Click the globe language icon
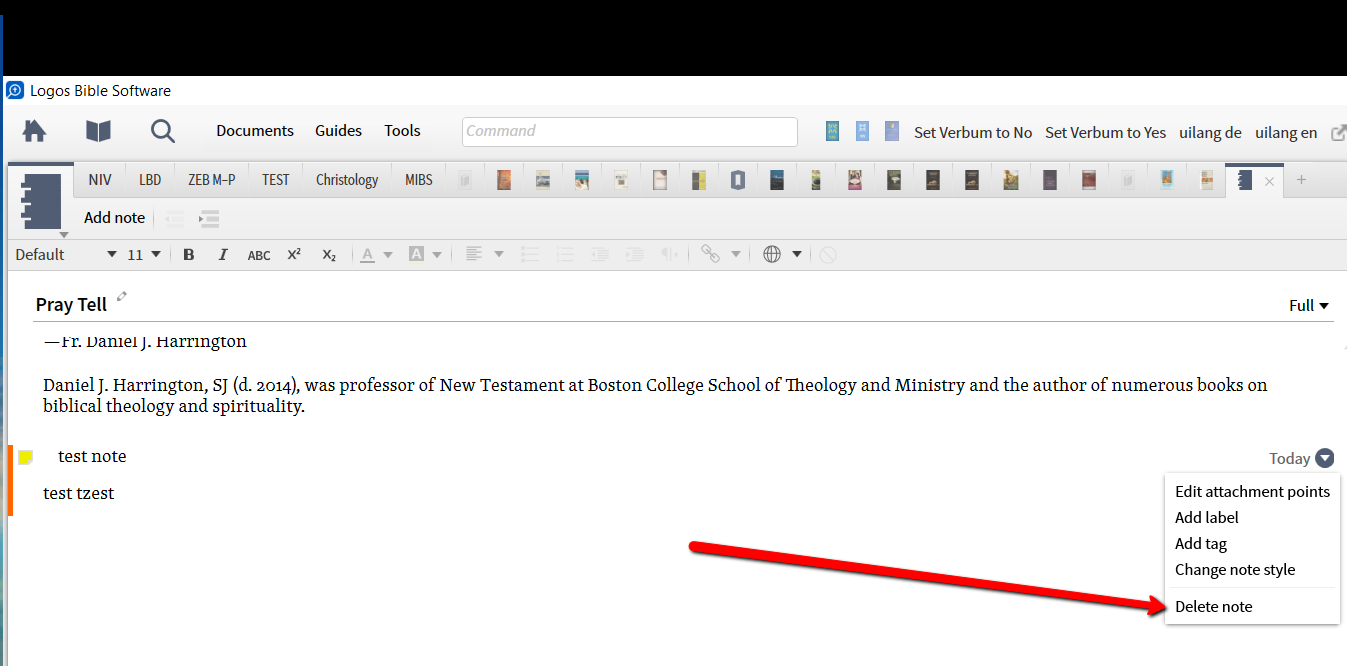The height and width of the screenshot is (666, 1347). pyautogui.click(x=772, y=255)
